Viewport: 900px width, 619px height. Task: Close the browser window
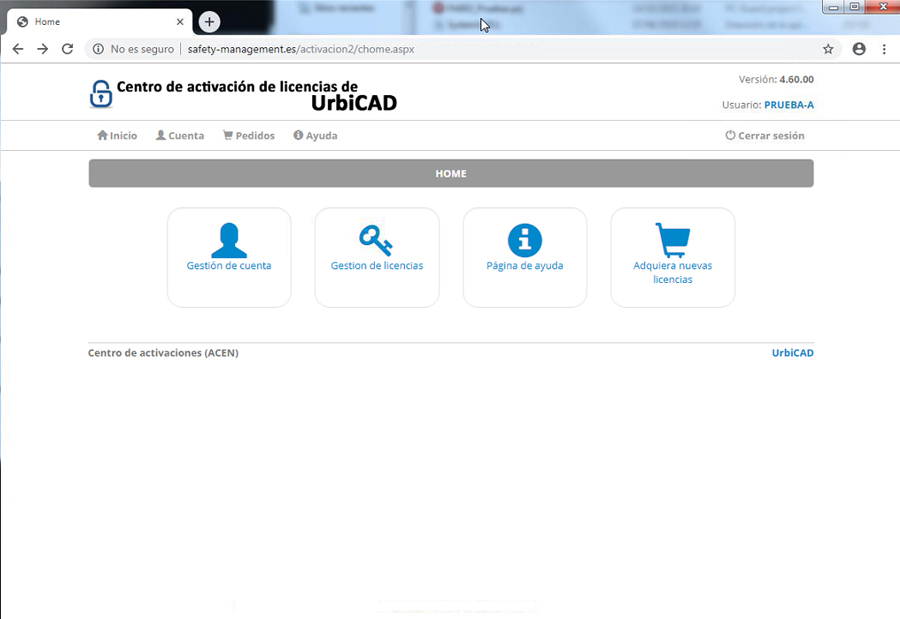[883, 7]
